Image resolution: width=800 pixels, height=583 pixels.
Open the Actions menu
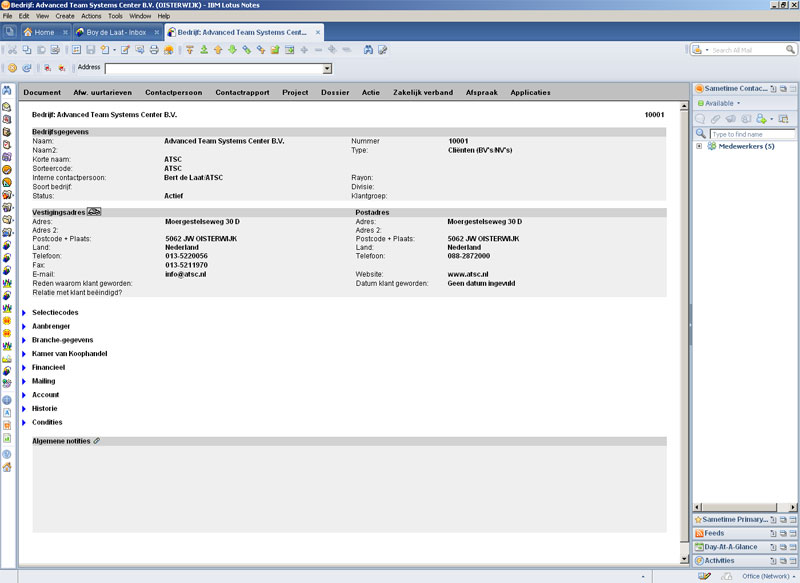coord(91,16)
